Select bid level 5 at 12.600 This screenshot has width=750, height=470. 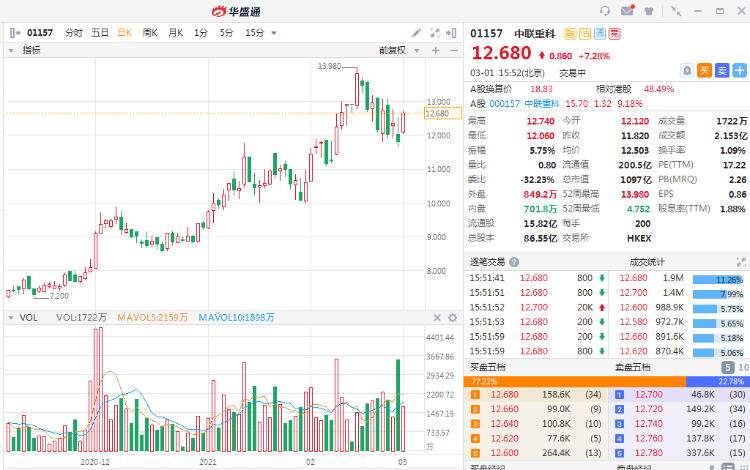(536, 453)
